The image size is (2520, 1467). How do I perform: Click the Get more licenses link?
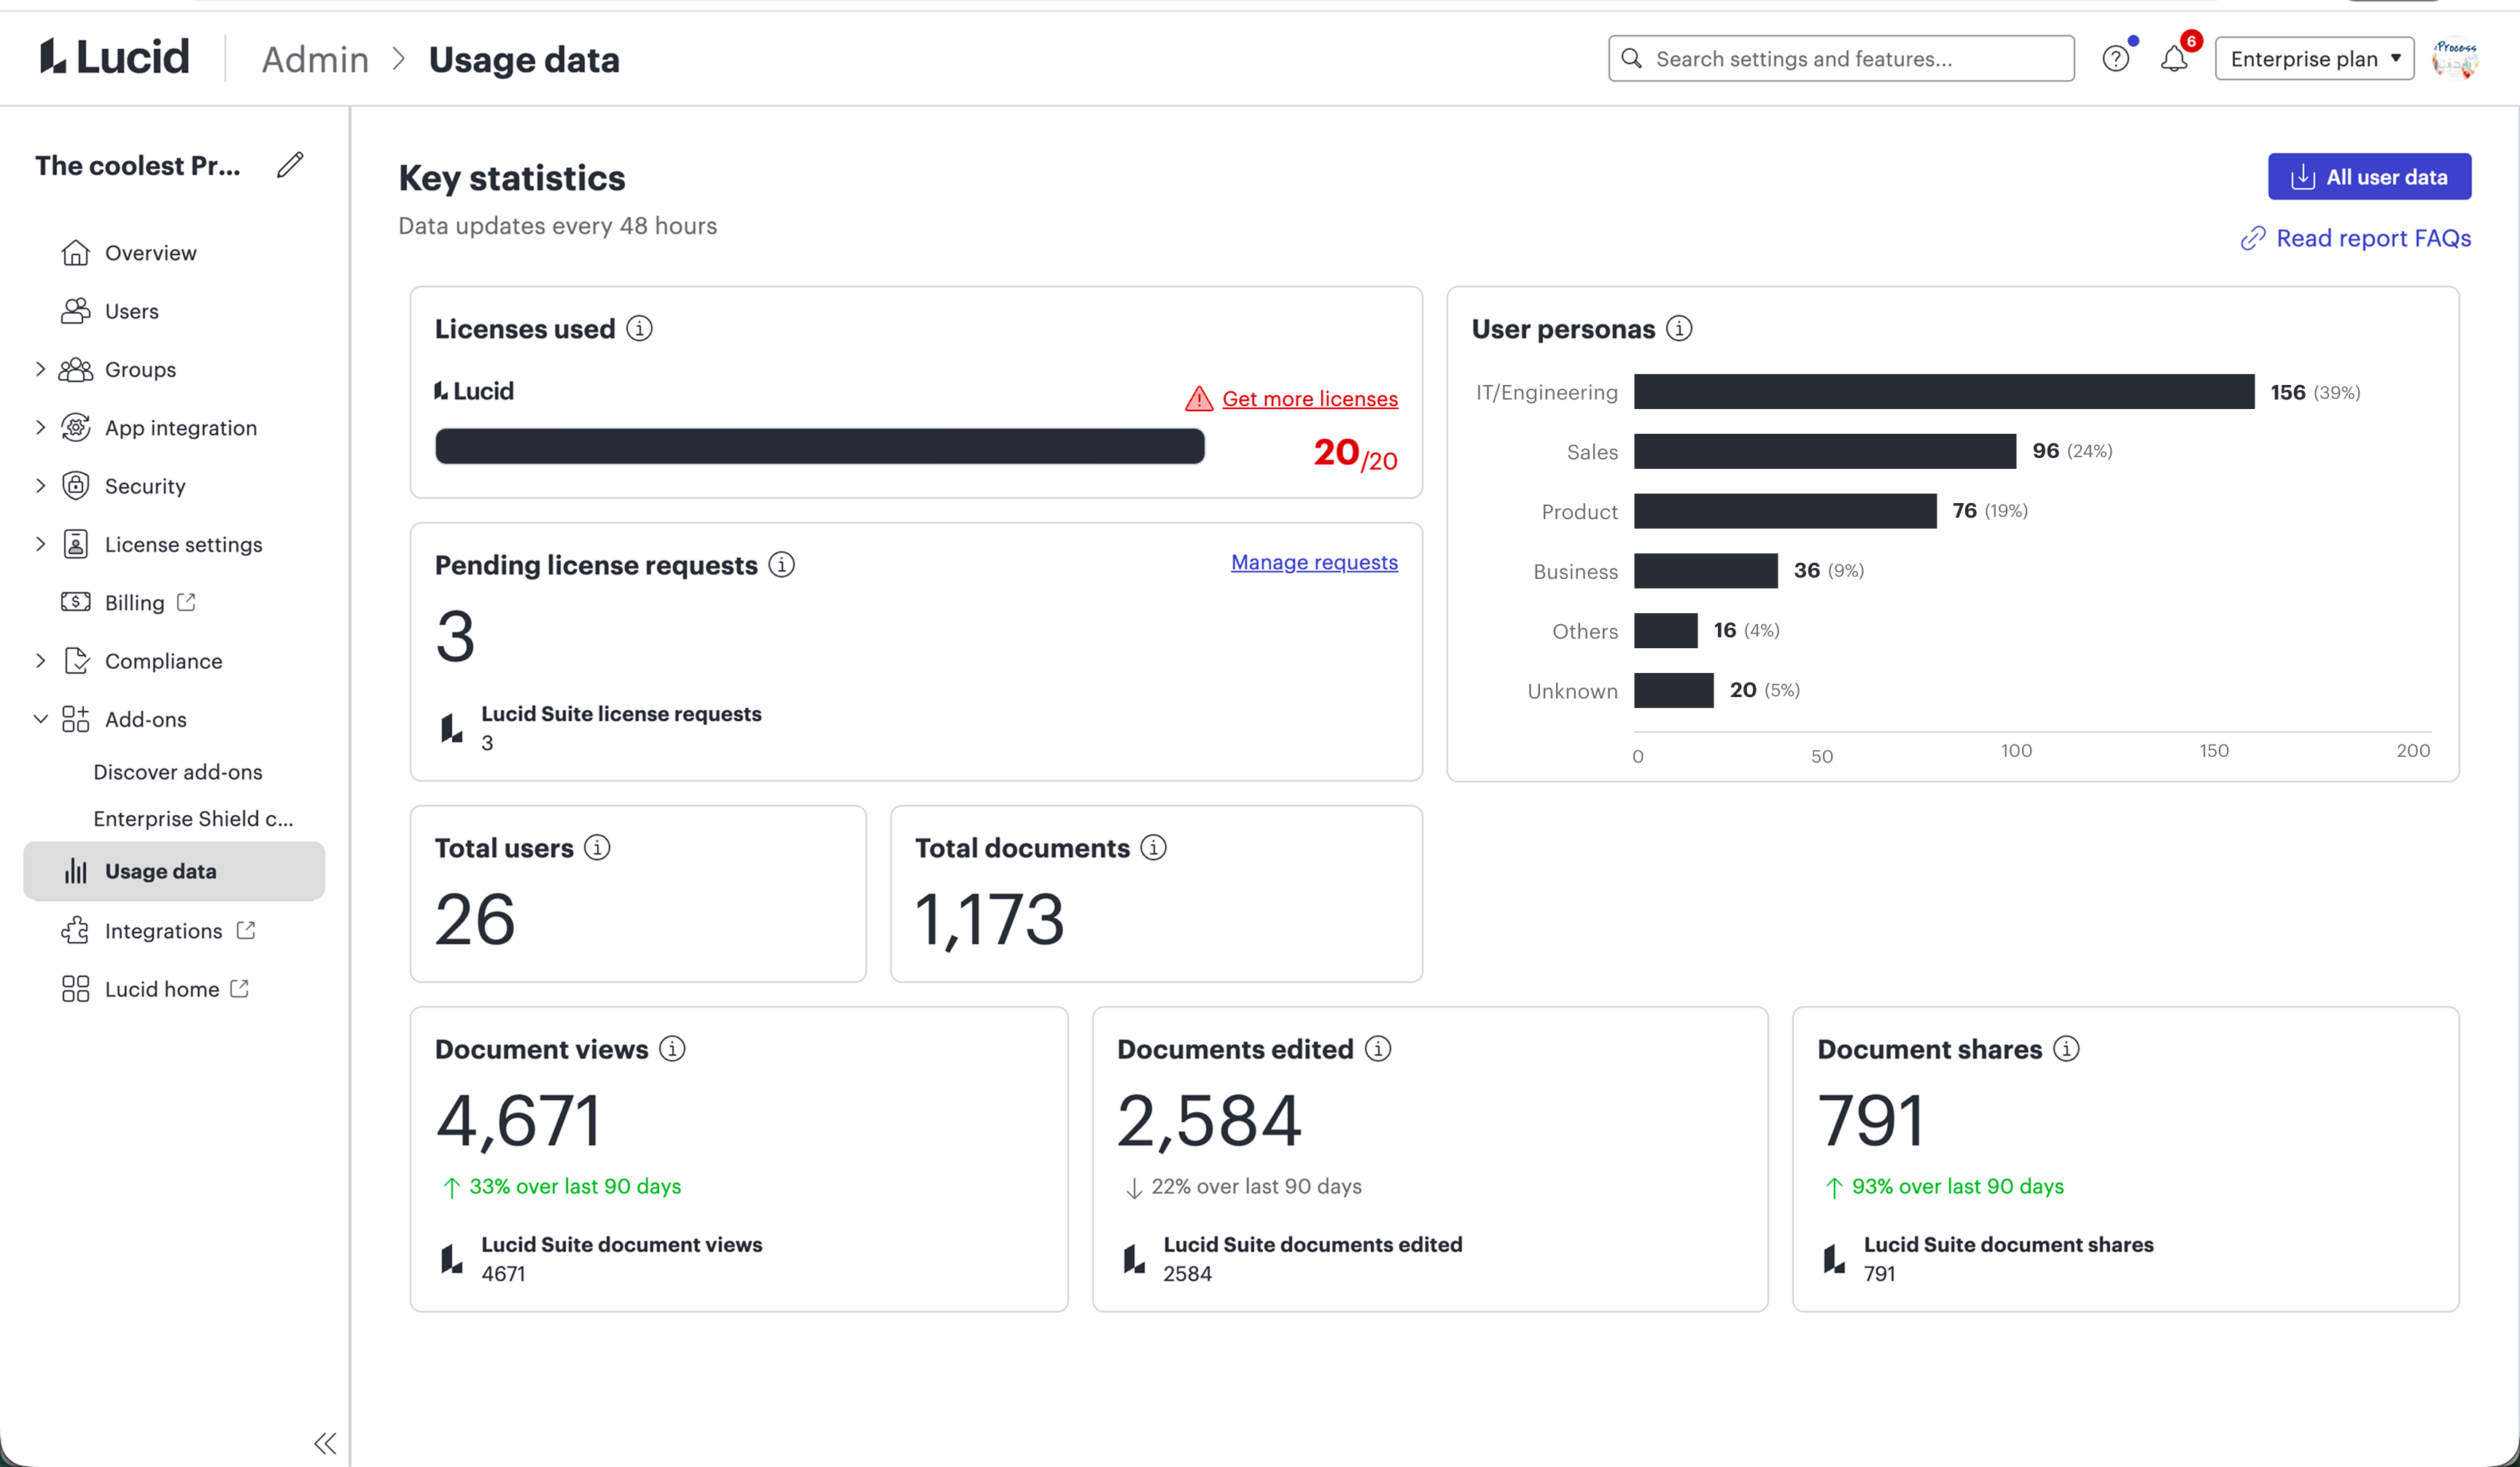(1310, 398)
